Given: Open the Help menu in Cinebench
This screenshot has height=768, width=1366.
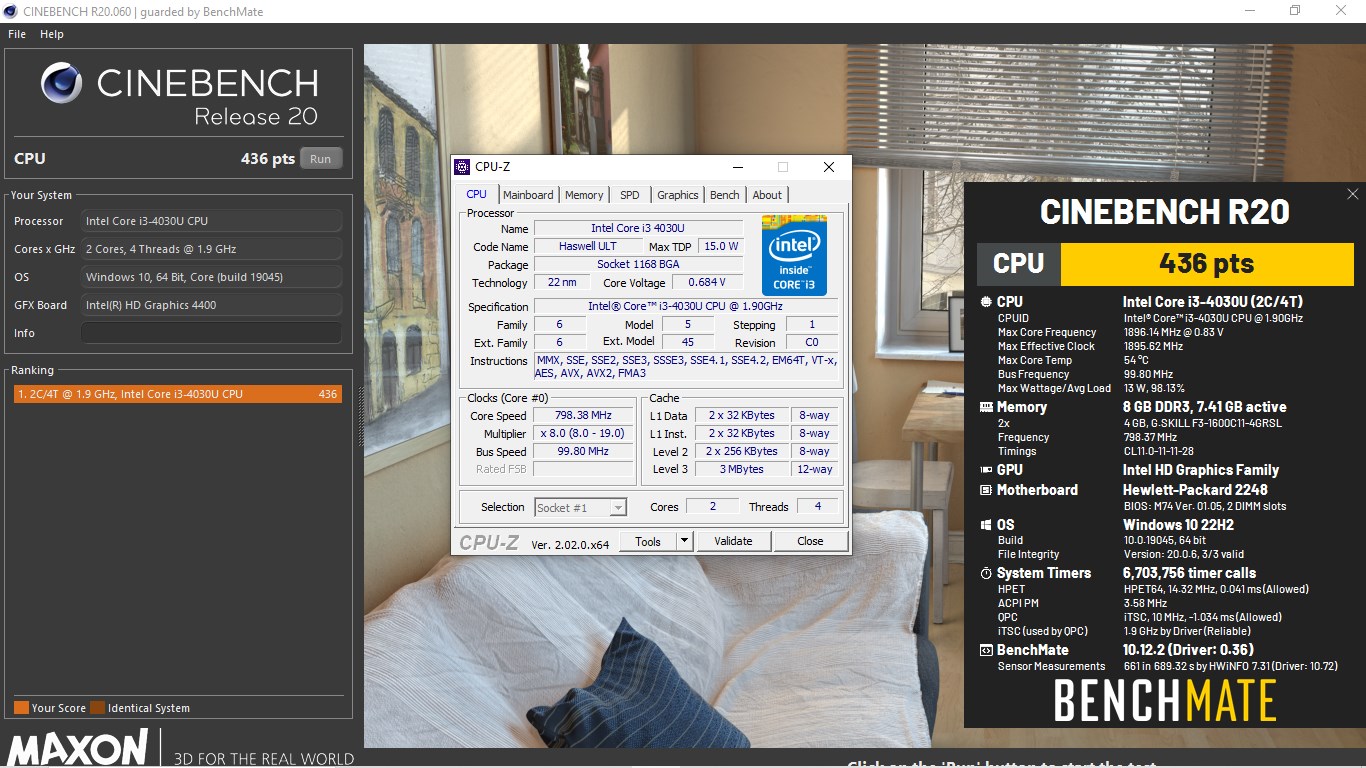Looking at the screenshot, I should coord(52,34).
